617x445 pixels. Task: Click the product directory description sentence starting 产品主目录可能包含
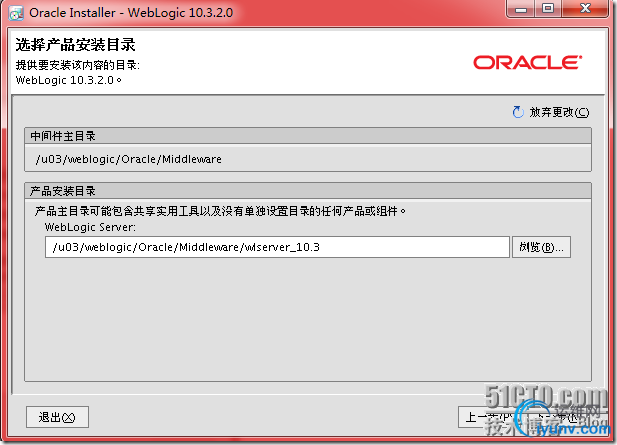click(x=220, y=211)
